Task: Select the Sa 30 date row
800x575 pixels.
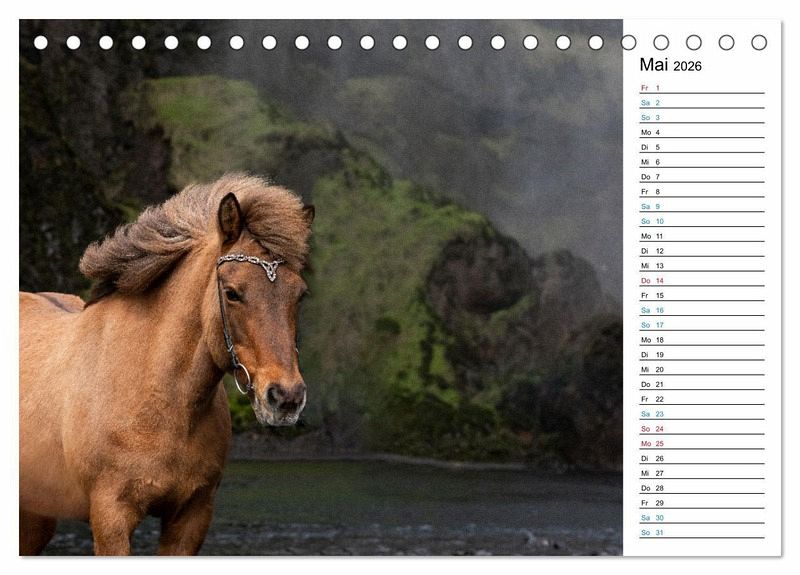Action: pos(701,518)
